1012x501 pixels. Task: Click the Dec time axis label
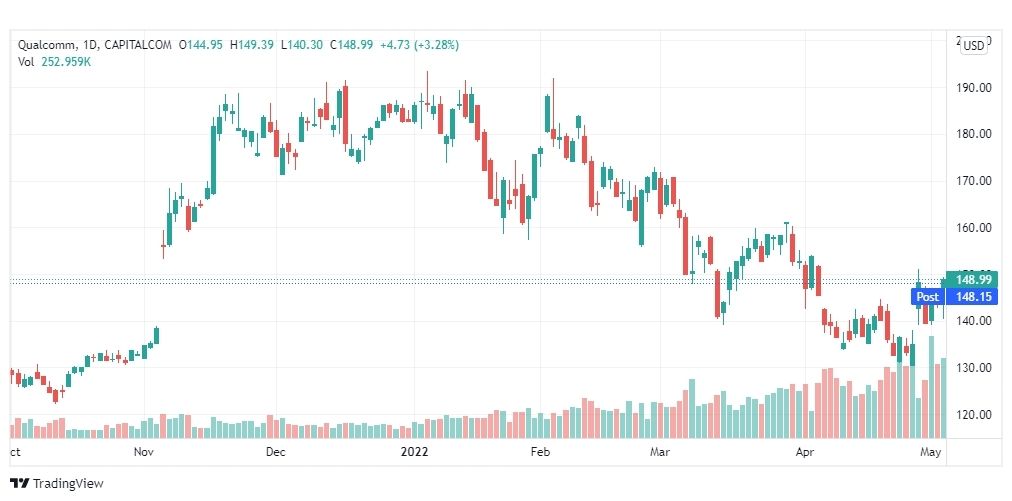[x=276, y=451]
